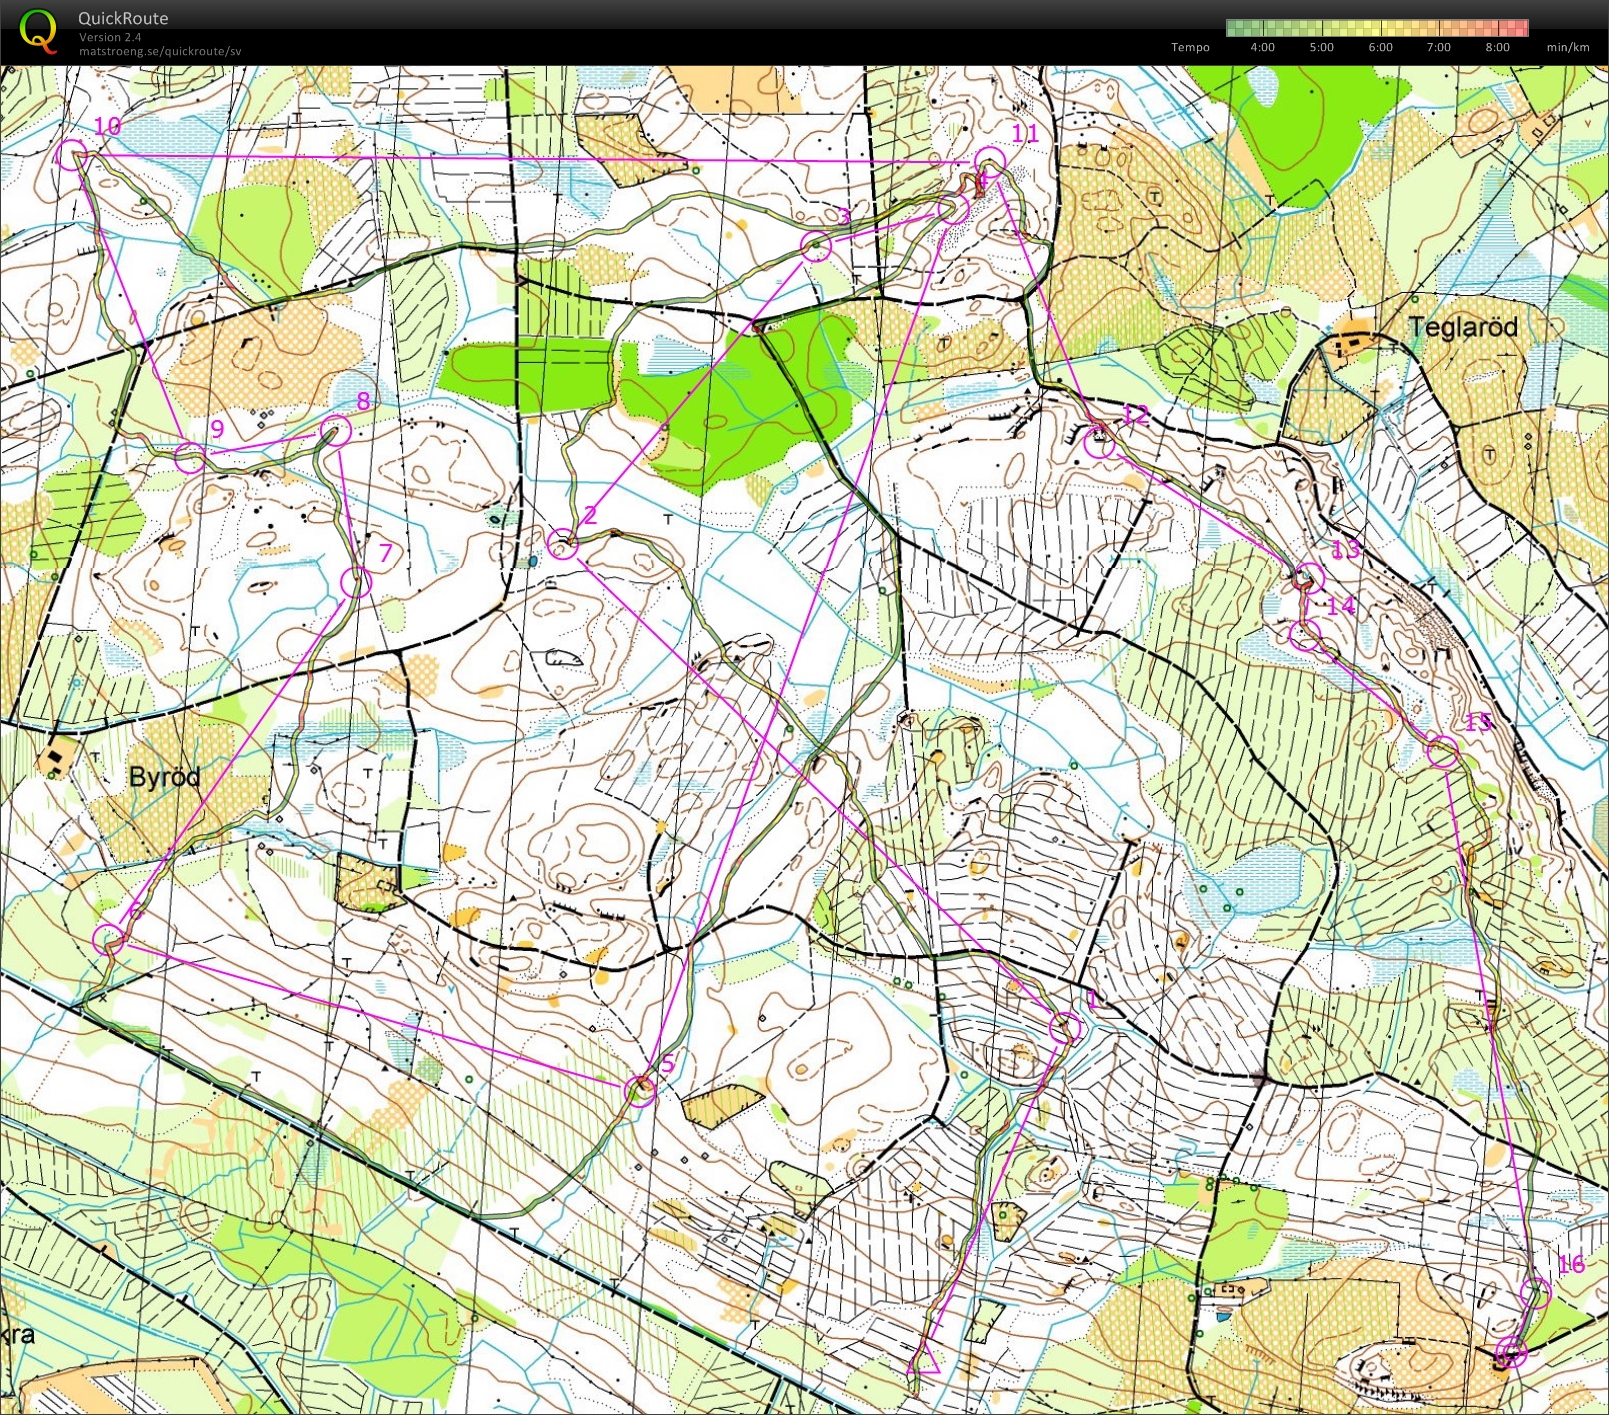
Task: Select control circle number 5
Action: (x=641, y=1090)
